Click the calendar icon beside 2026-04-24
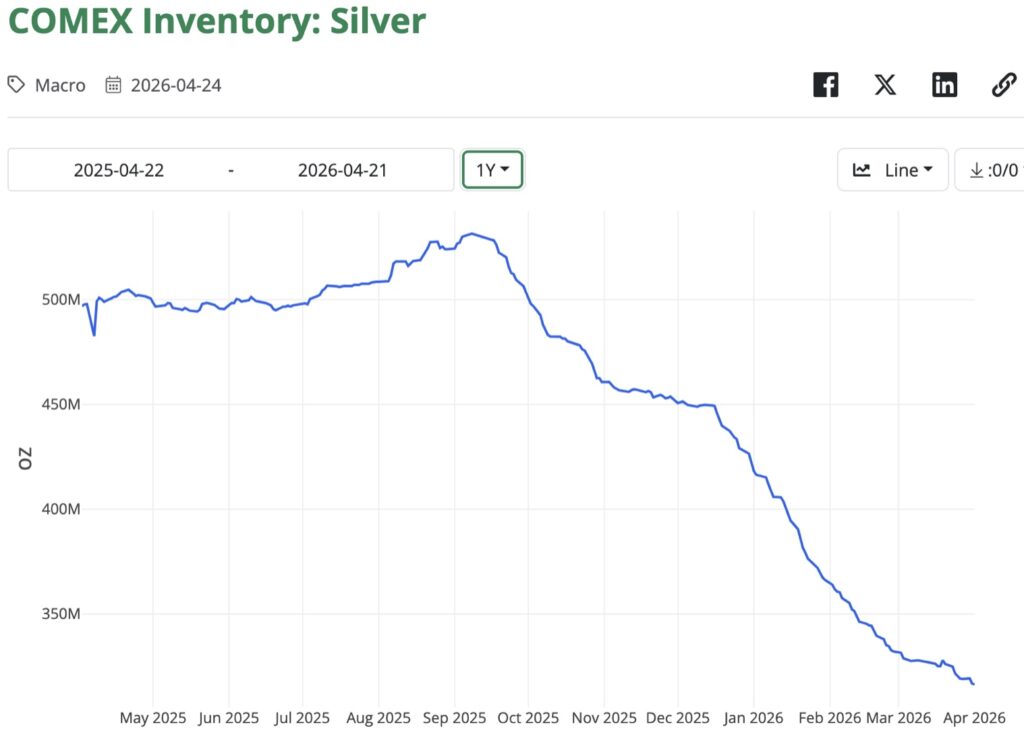 (x=114, y=85)
